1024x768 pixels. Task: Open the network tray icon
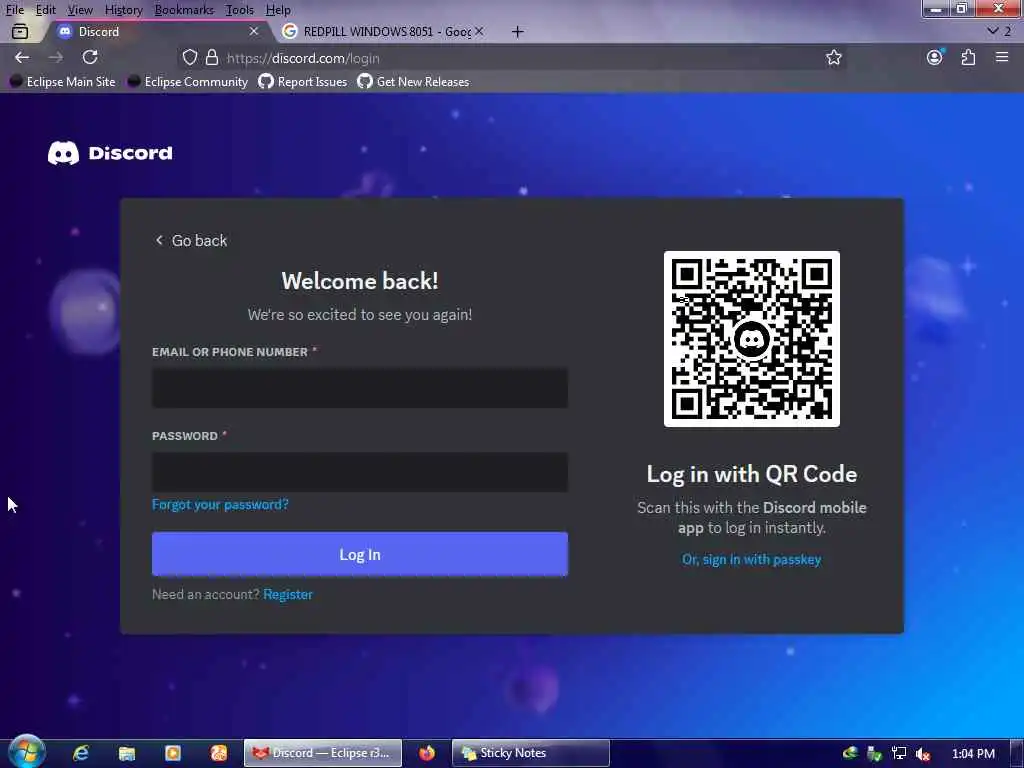[899, 754]
